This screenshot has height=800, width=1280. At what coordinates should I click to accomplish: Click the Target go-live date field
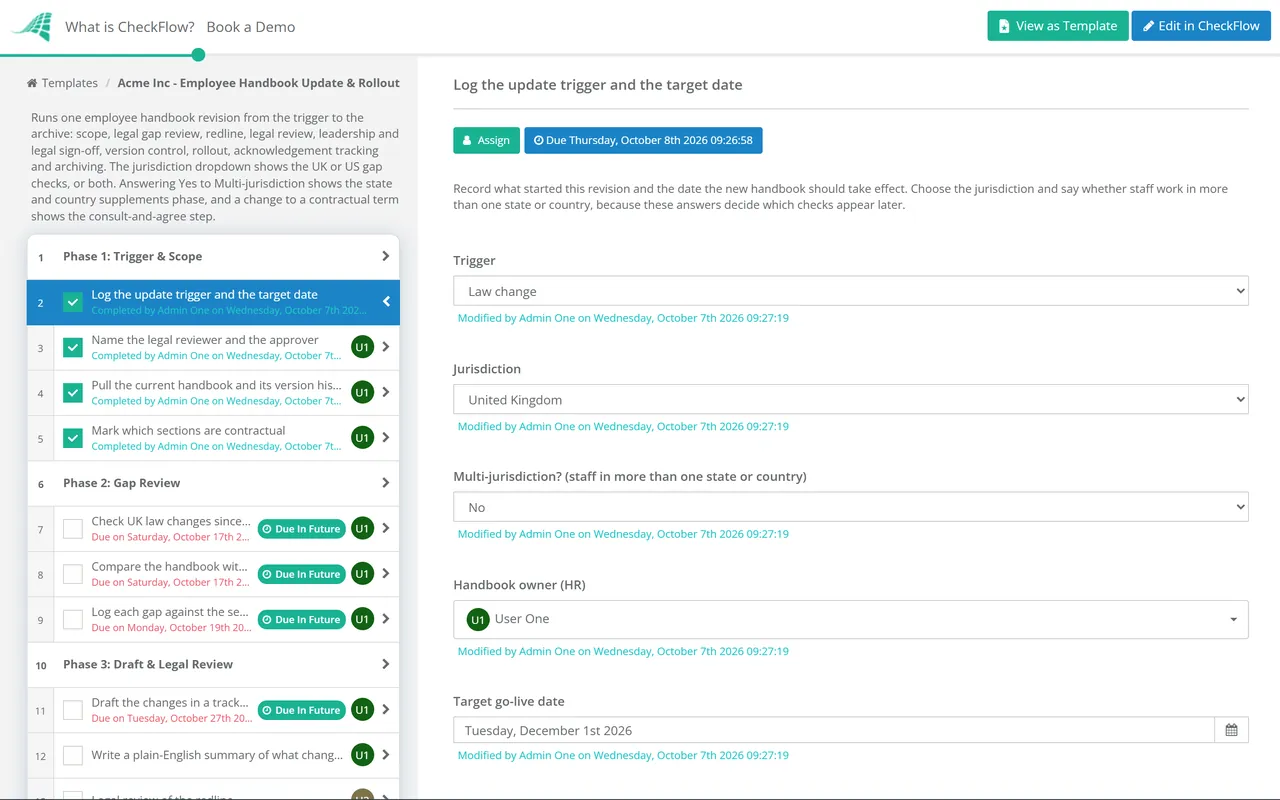tap(834, 730)
